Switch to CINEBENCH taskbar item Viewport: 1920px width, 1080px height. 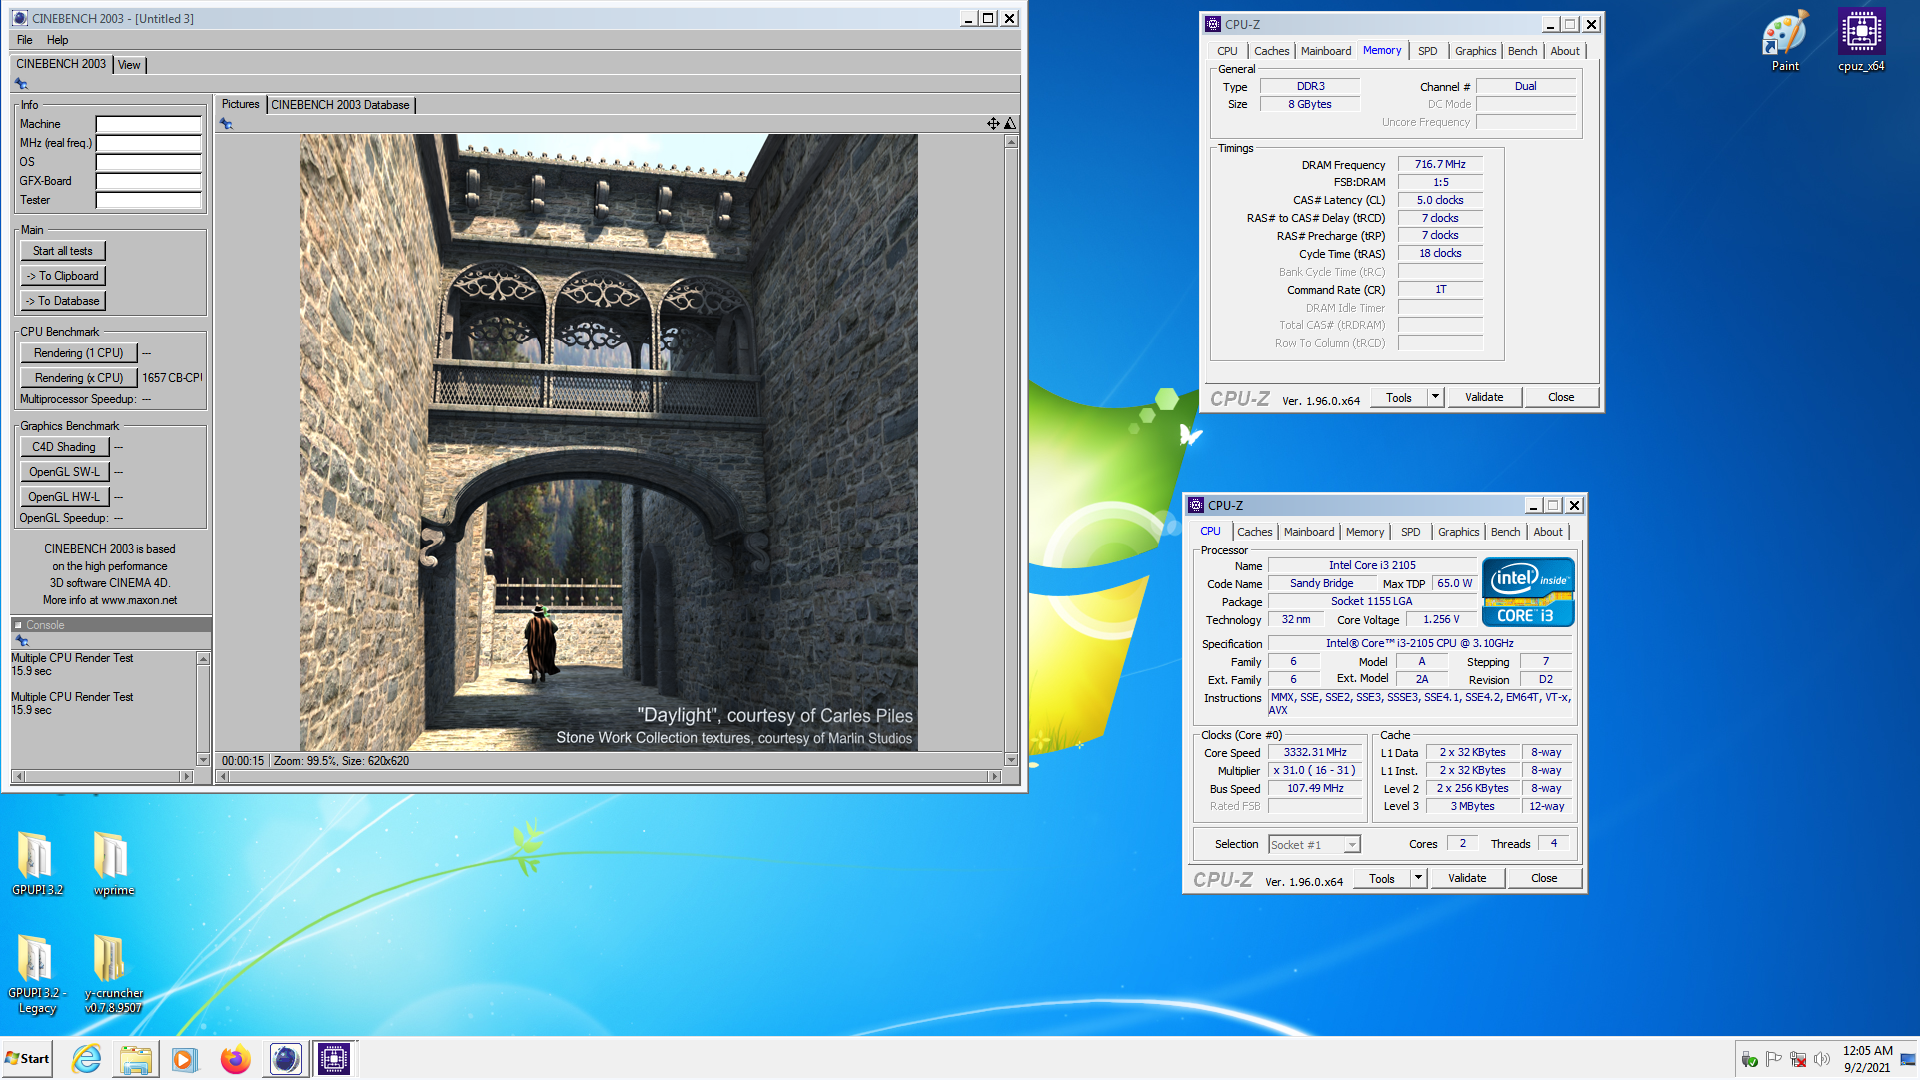[285, 1059]
